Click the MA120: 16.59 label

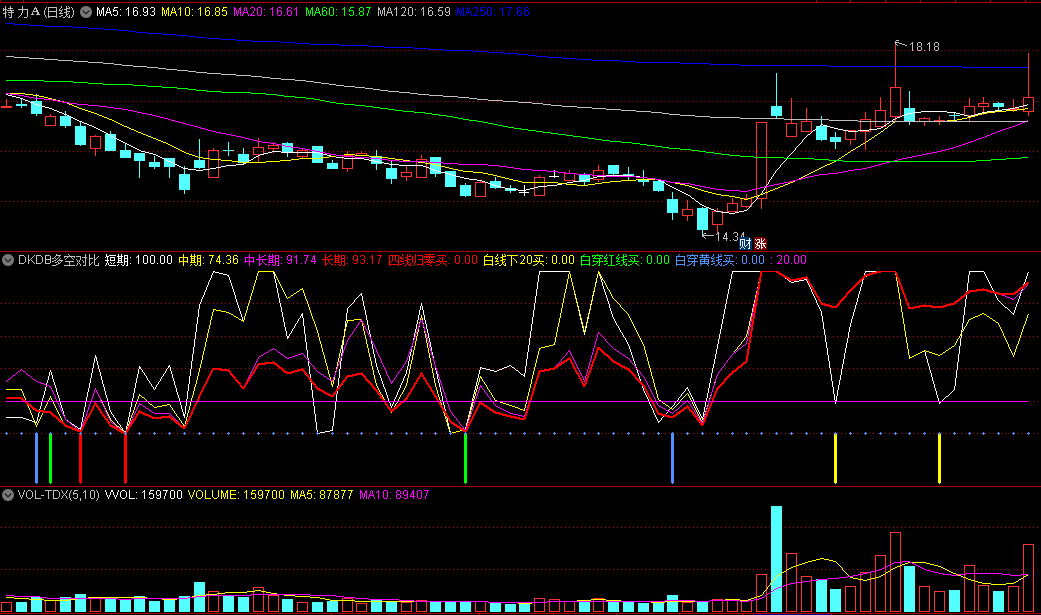point(414,11)
